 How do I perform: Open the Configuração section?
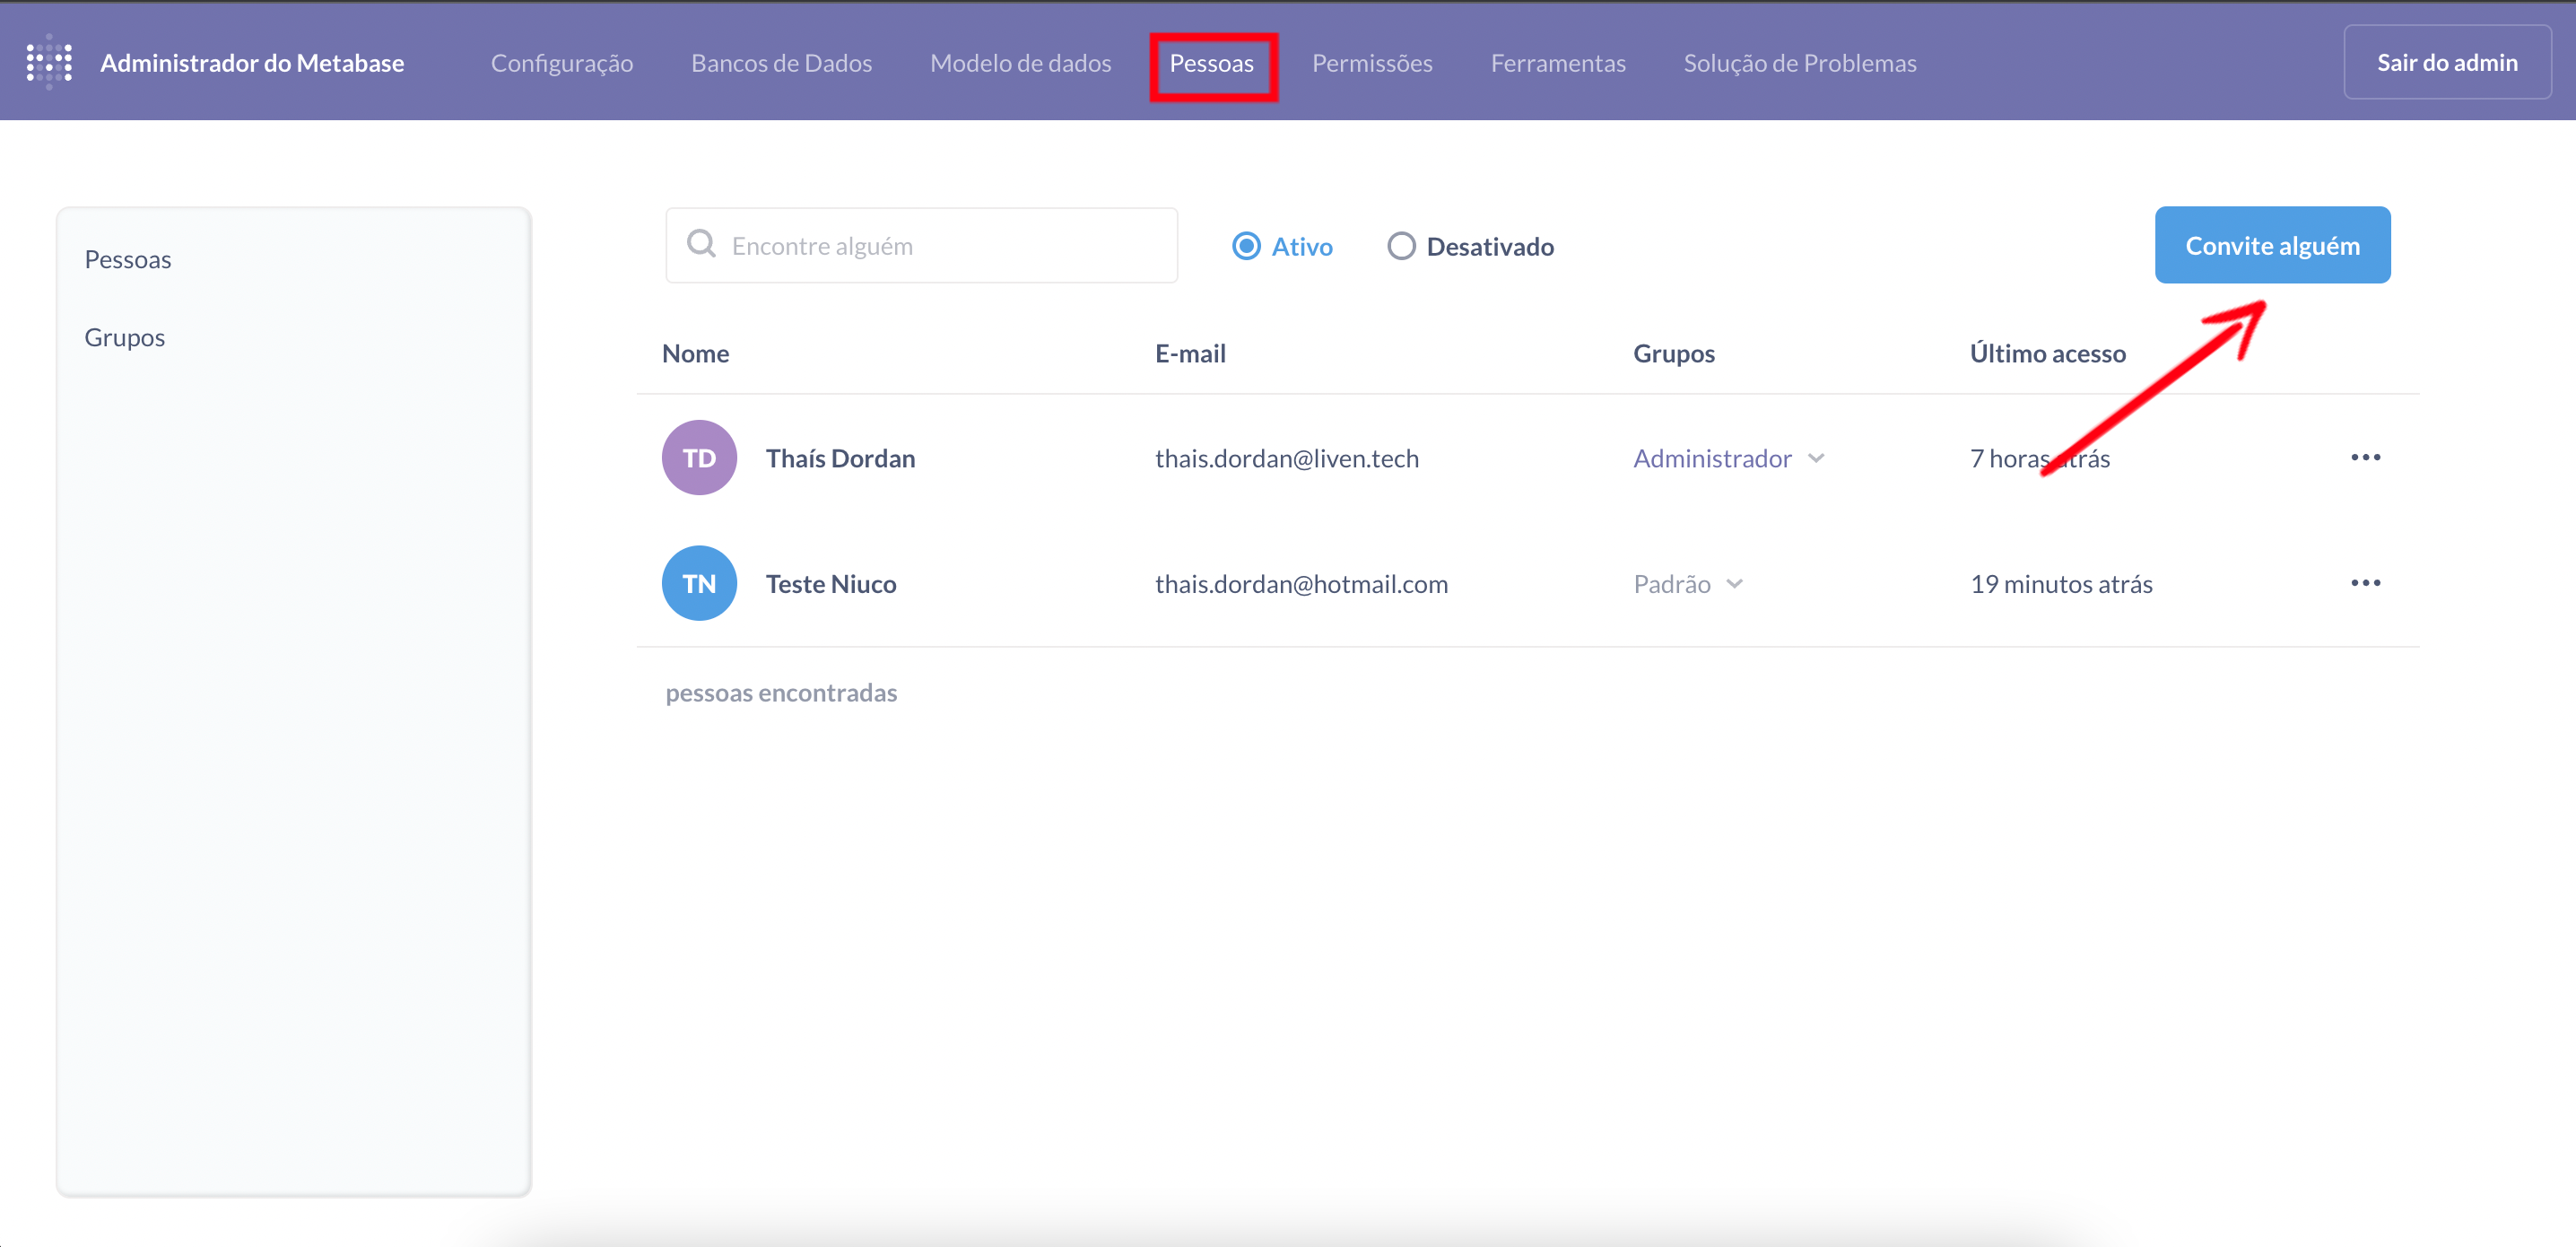[561, 63]
